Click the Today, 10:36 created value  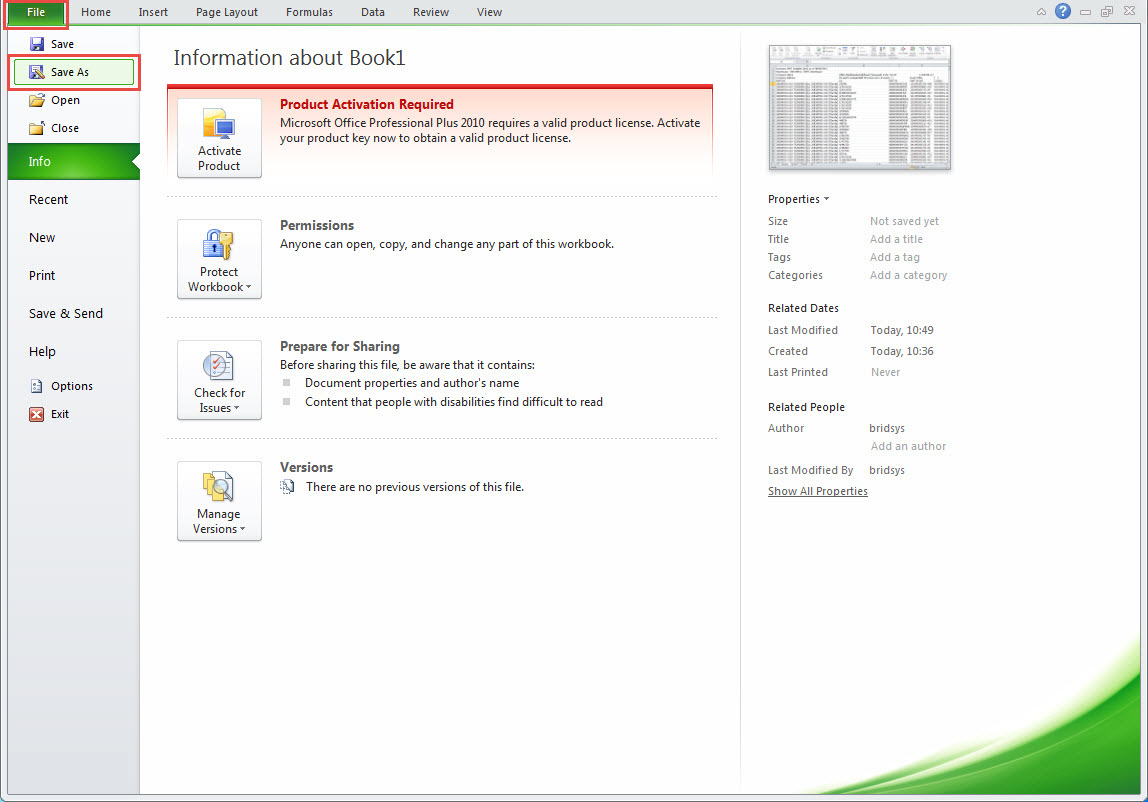point(902,352)
